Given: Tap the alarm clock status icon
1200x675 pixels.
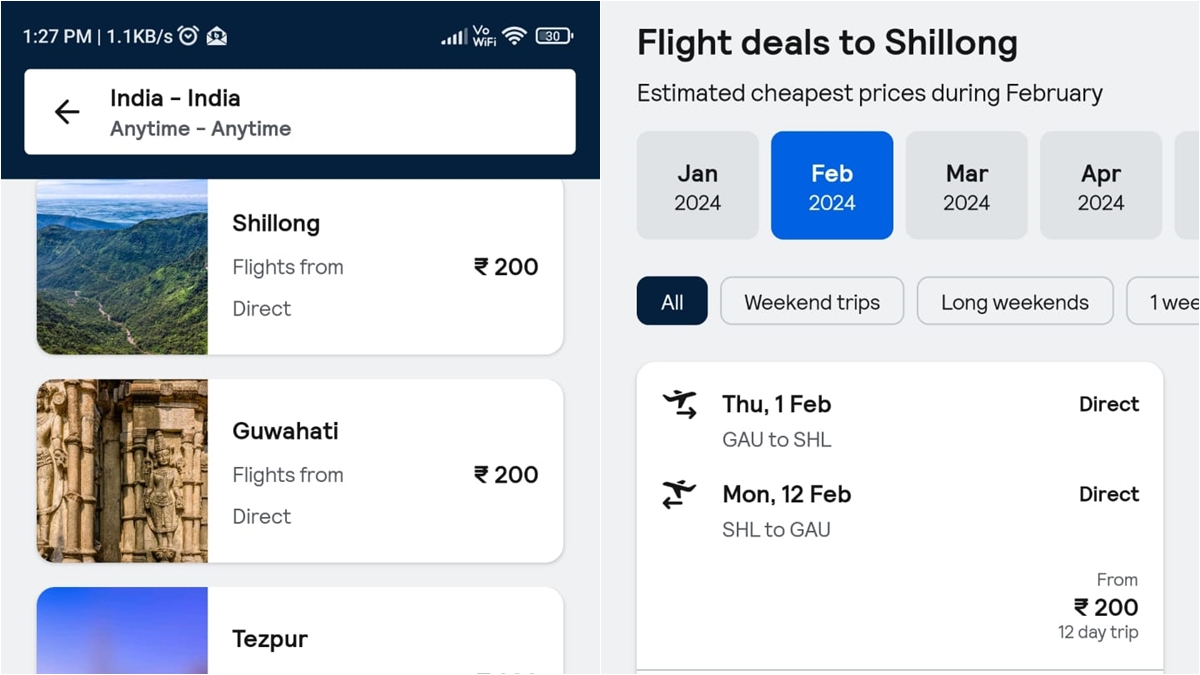Looking at the screenshot, I should pyautogui.click(x=188, y=36).
